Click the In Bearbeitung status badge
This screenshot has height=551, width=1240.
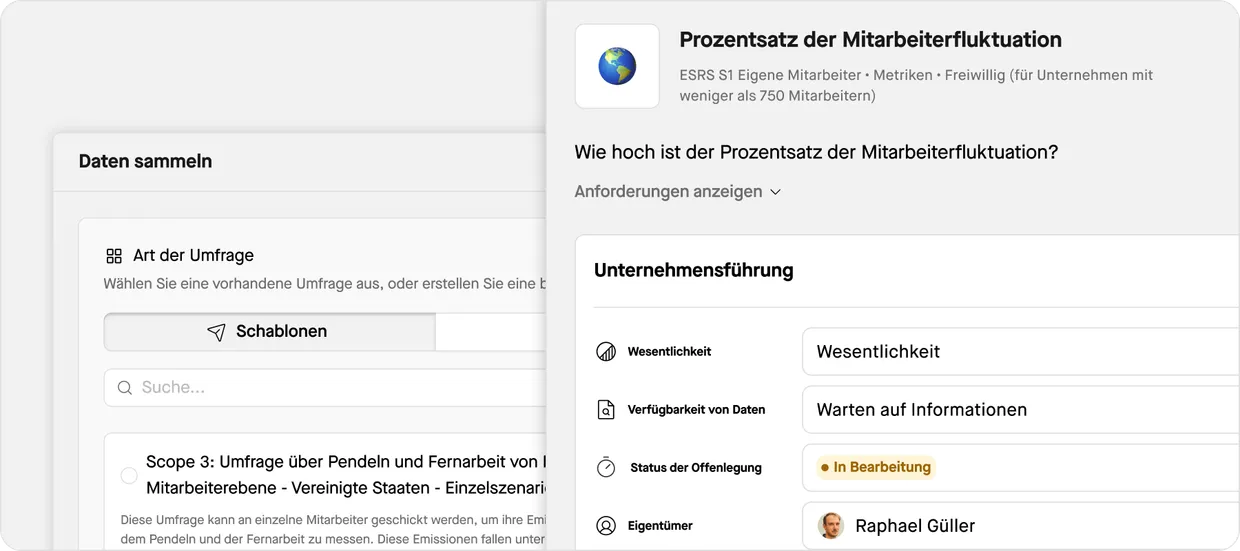876,467
